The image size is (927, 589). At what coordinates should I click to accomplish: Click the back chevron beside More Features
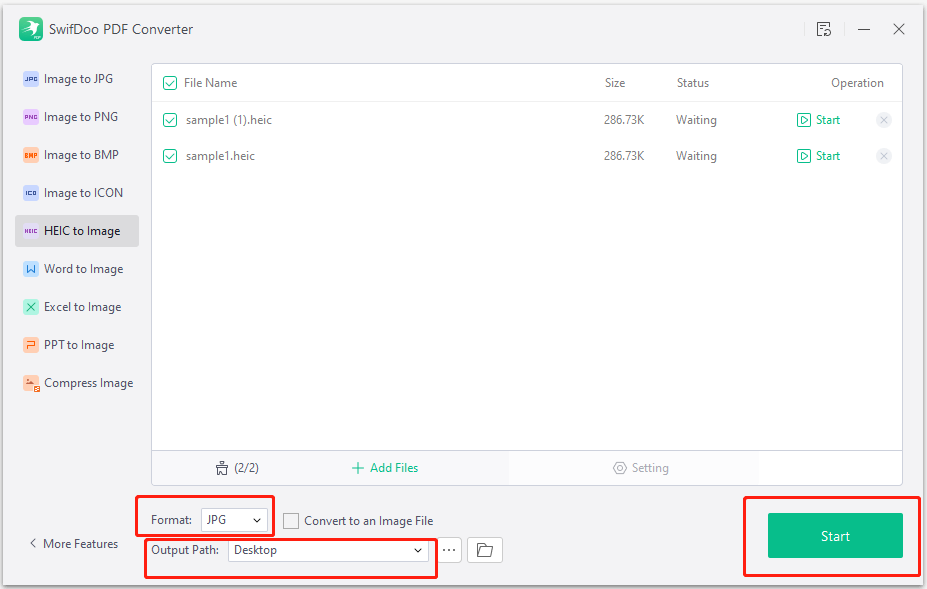point(33,543)
